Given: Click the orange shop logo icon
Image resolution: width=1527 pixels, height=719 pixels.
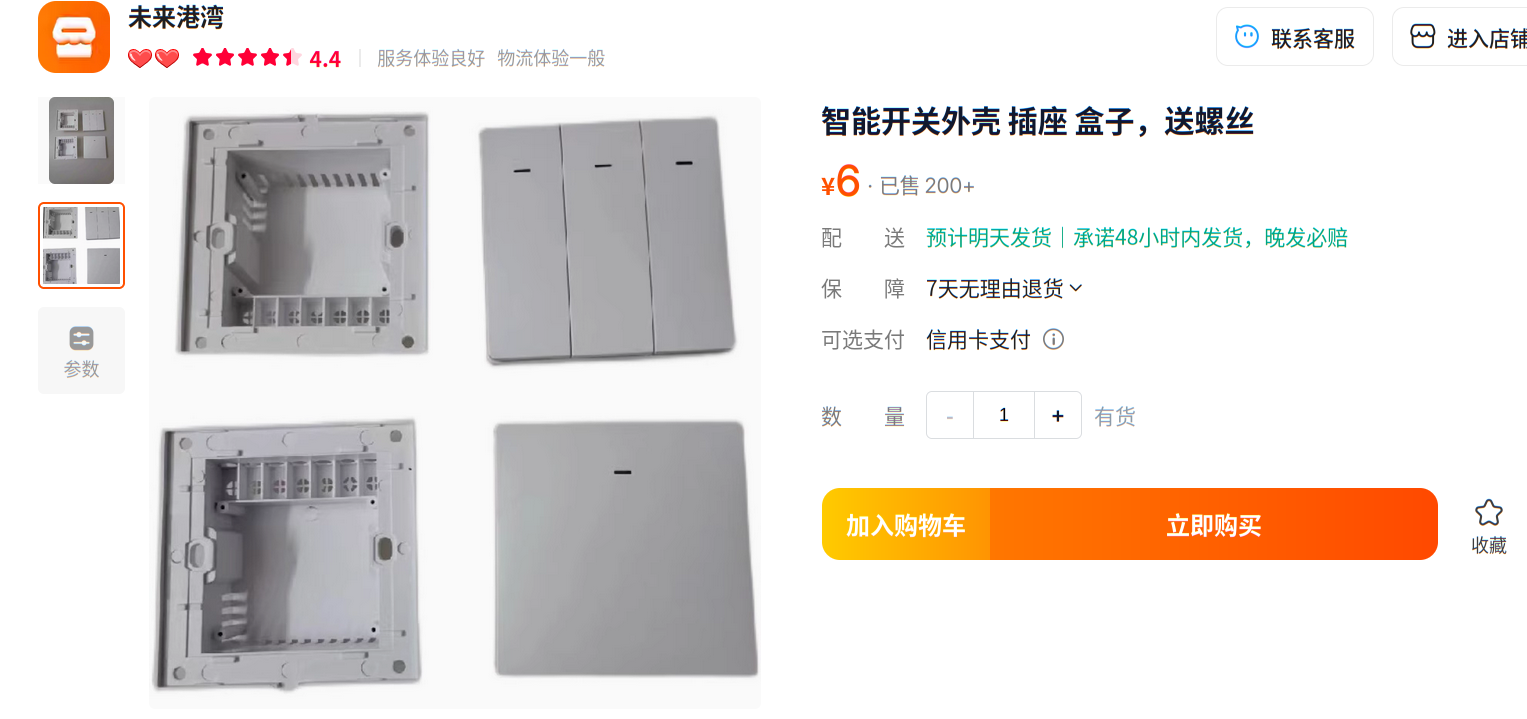Looking at the screenshot, I should click(74, 37).
